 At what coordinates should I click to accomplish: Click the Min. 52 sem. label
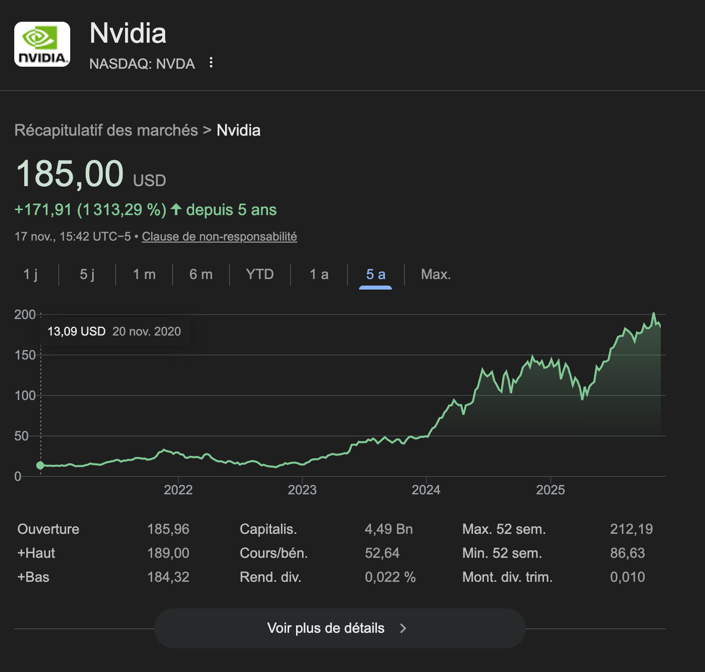coord(502,553)
